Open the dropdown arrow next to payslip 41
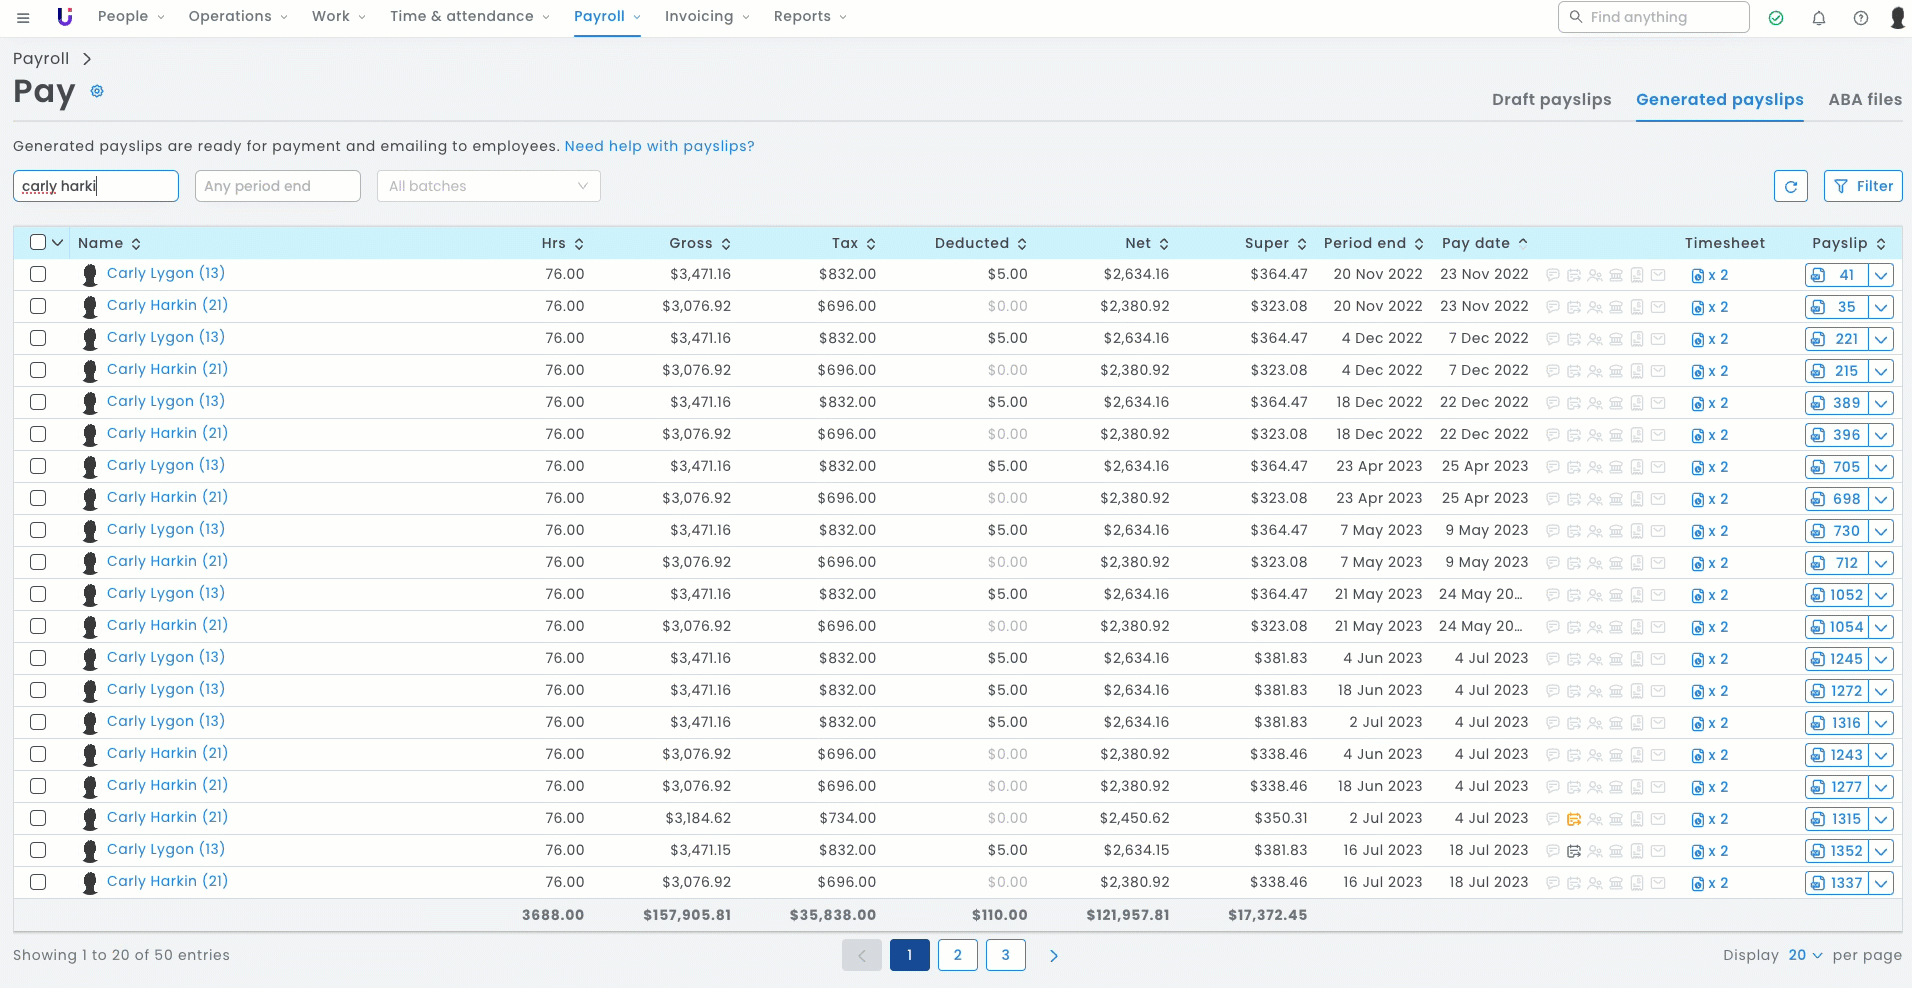Screen dimensions: 1912x988 [1881, 275]
